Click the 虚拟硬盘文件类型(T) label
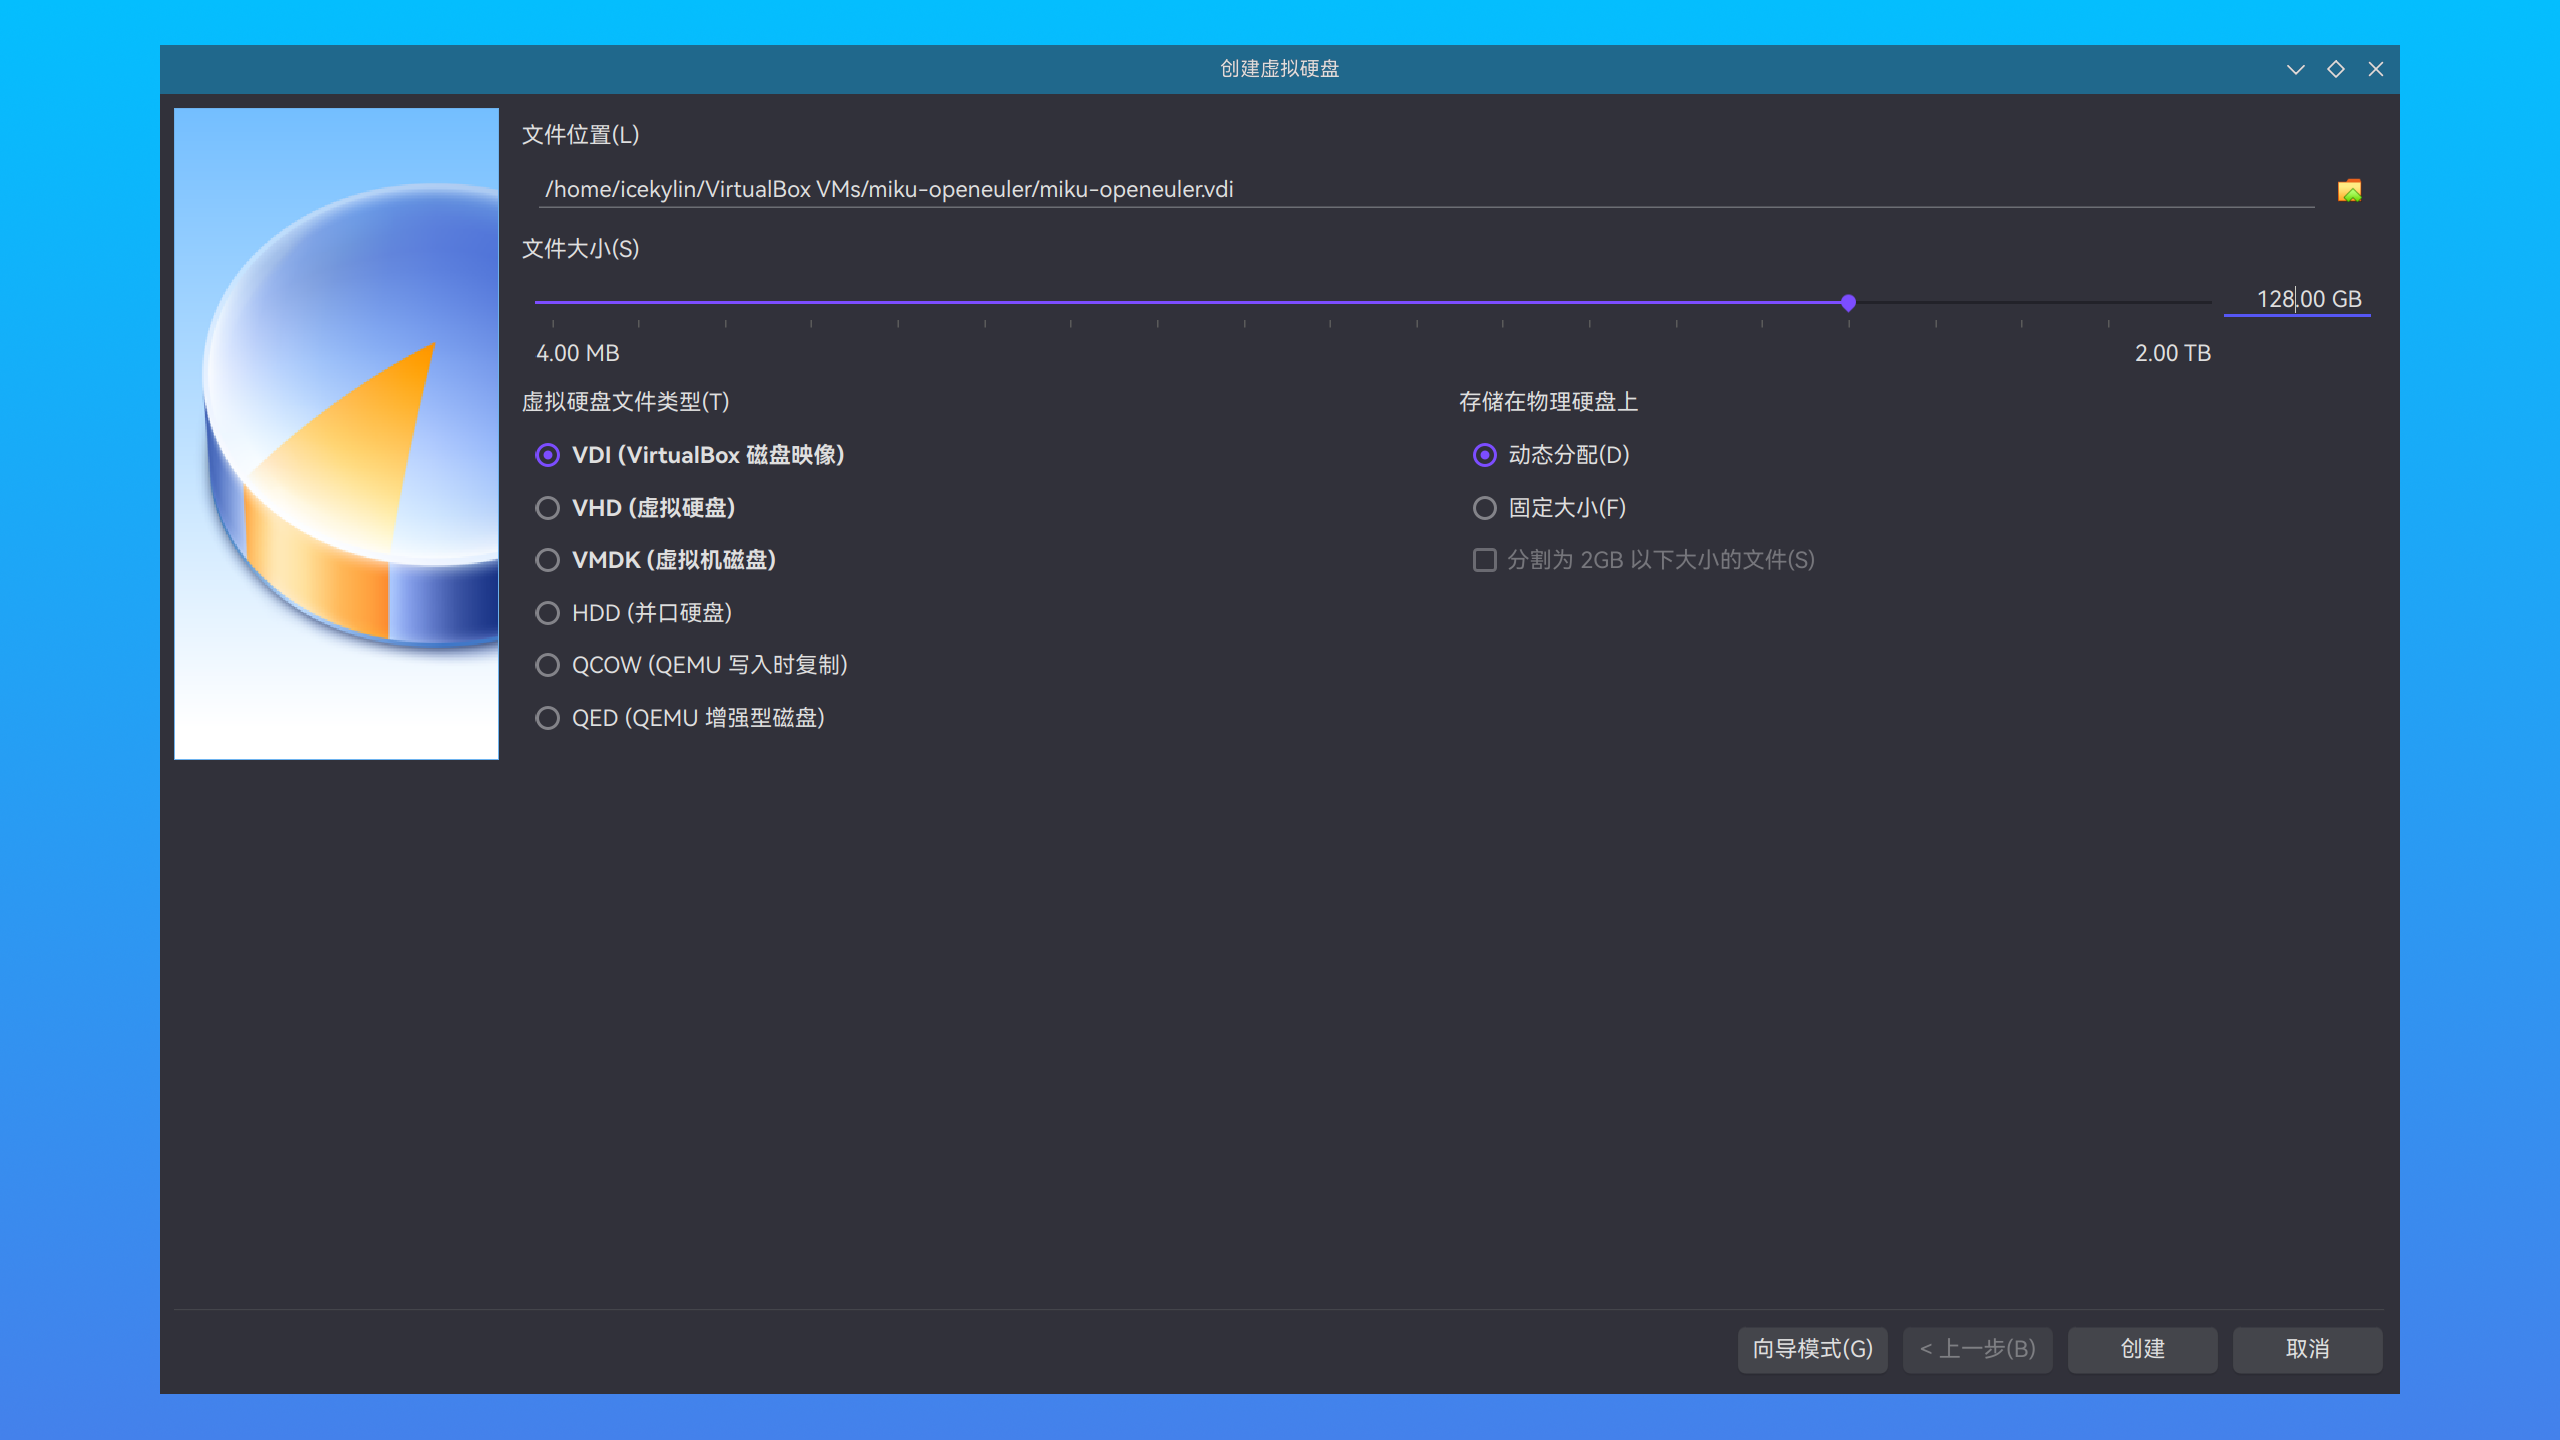2560x1440 pixels. [x=625, y=402]
